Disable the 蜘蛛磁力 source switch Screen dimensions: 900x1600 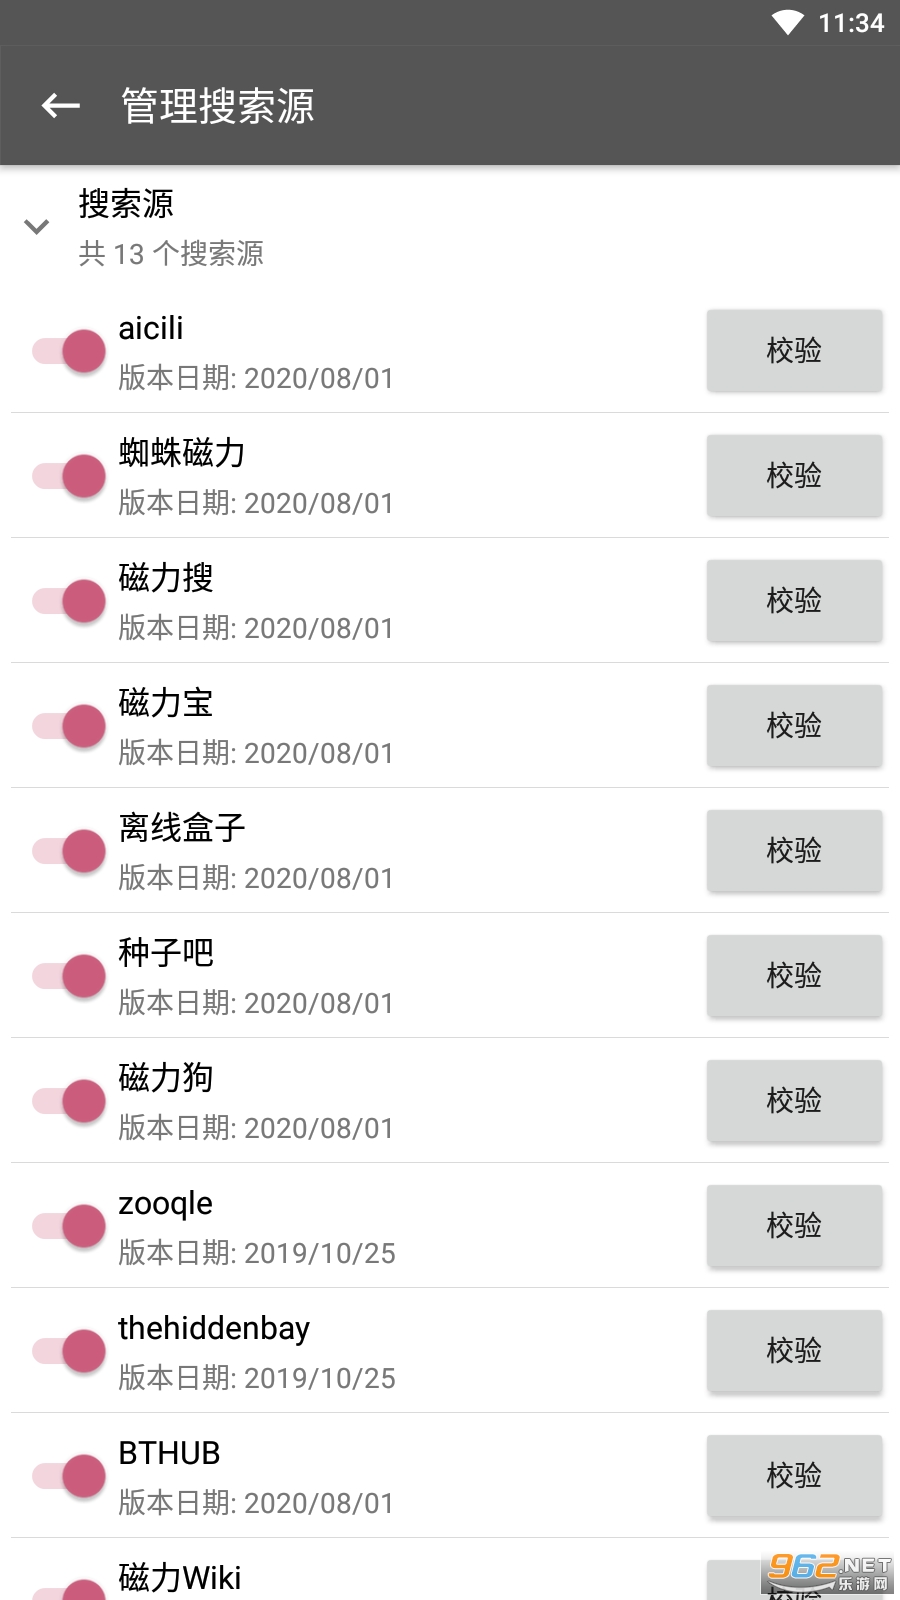(69, 476)
